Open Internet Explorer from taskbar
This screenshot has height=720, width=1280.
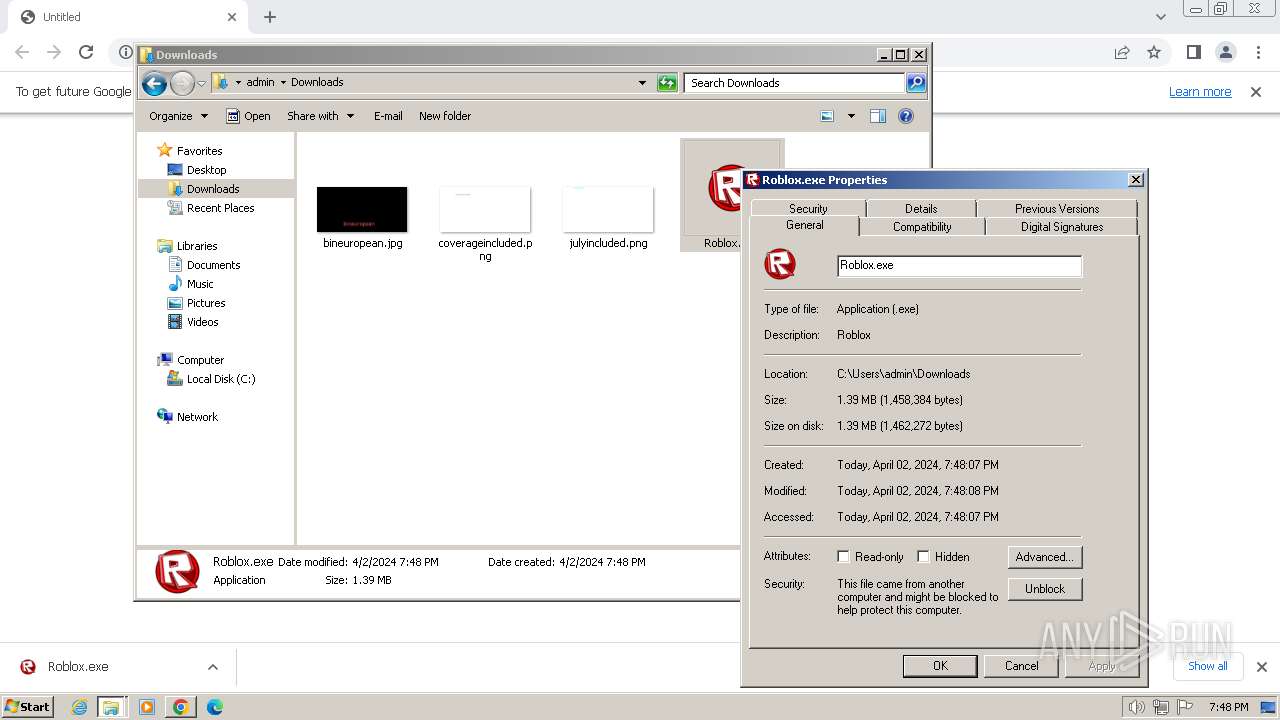79,707
